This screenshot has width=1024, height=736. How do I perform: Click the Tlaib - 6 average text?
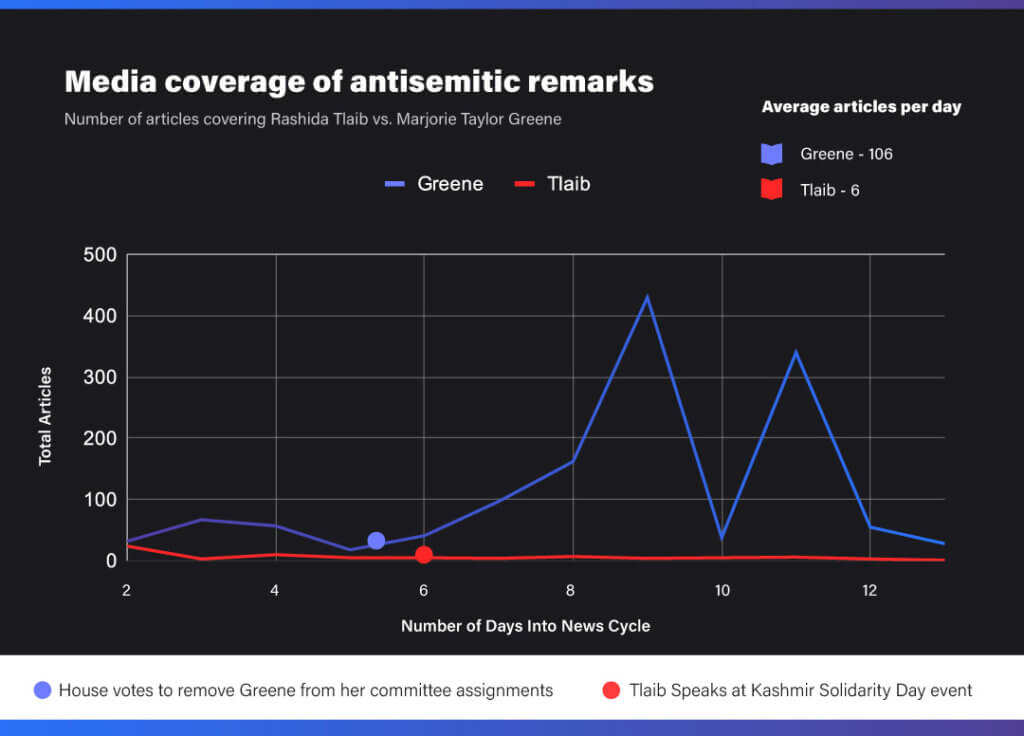(x=830, y=190)
